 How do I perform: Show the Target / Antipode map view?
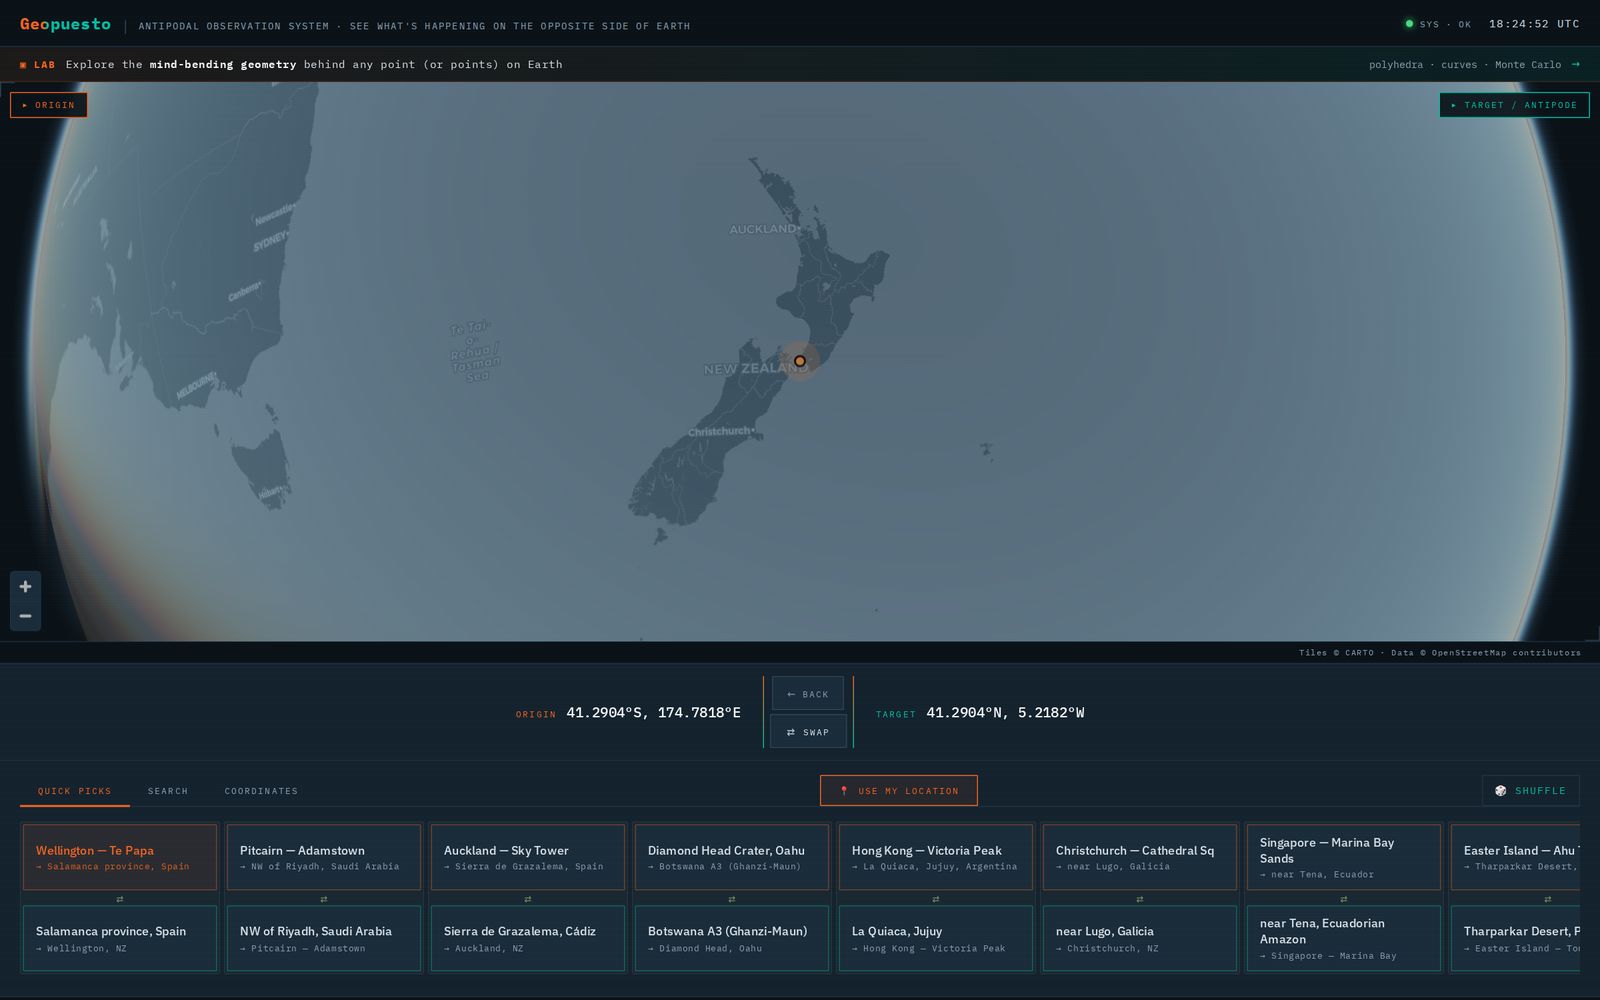click(x=1514, y=105)
